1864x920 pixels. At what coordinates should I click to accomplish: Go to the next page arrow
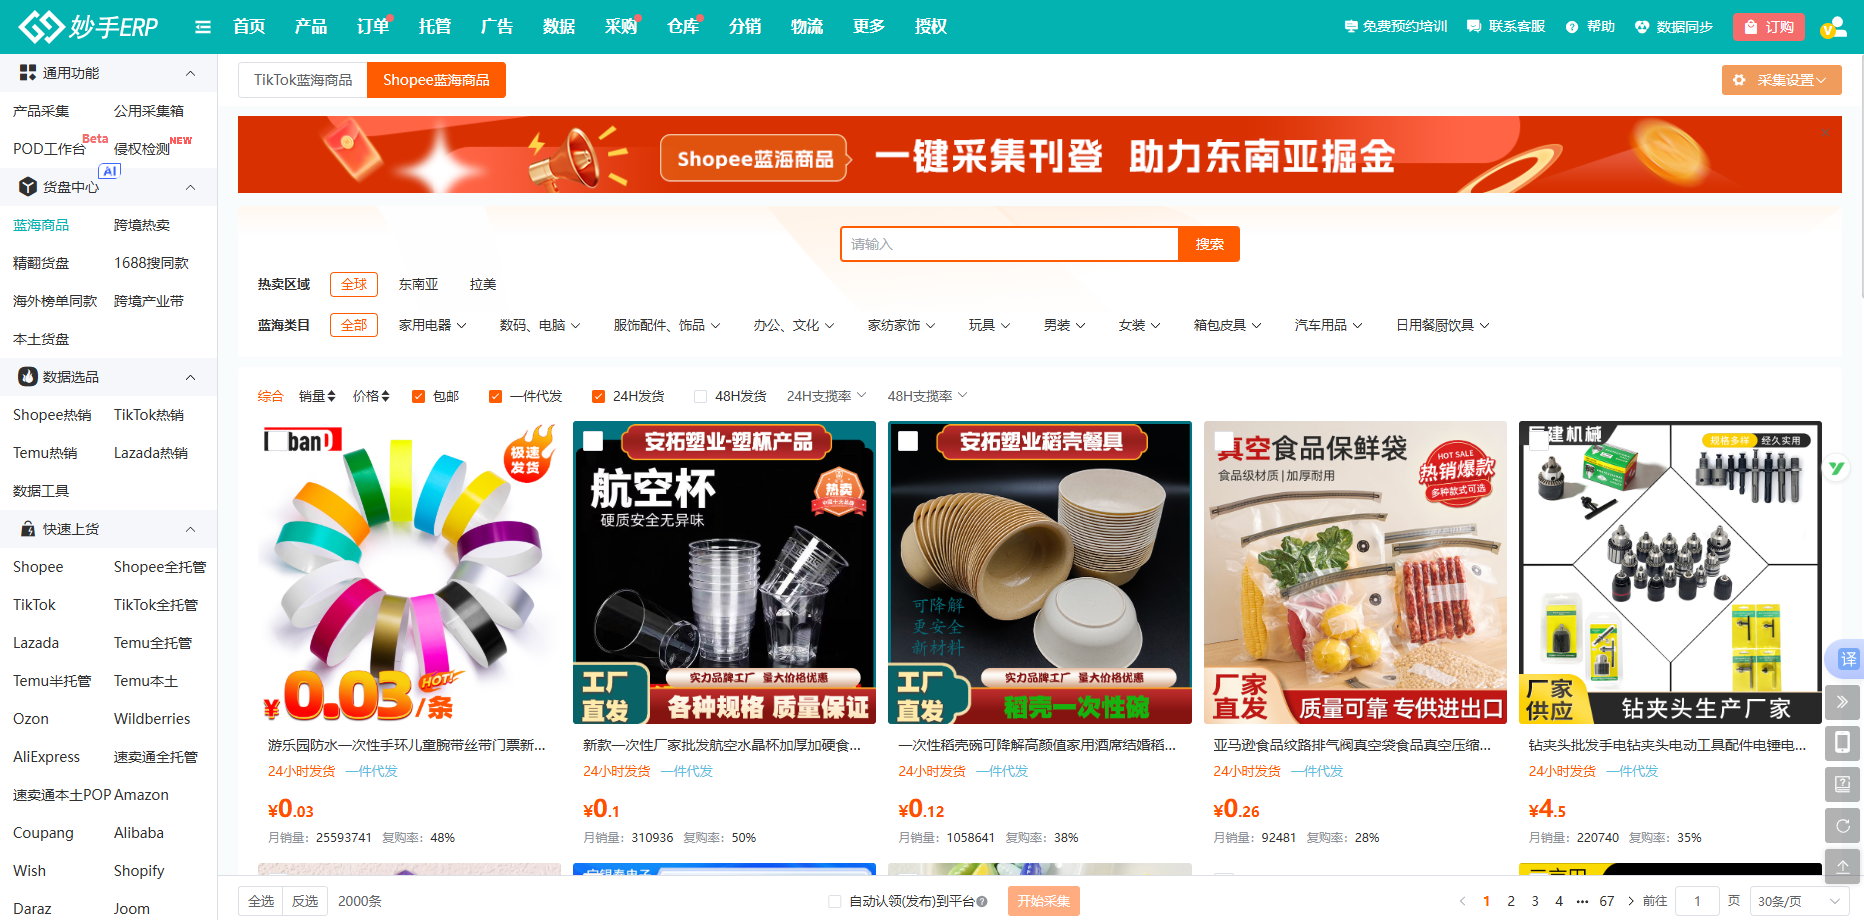click(x=1631, y=901)
